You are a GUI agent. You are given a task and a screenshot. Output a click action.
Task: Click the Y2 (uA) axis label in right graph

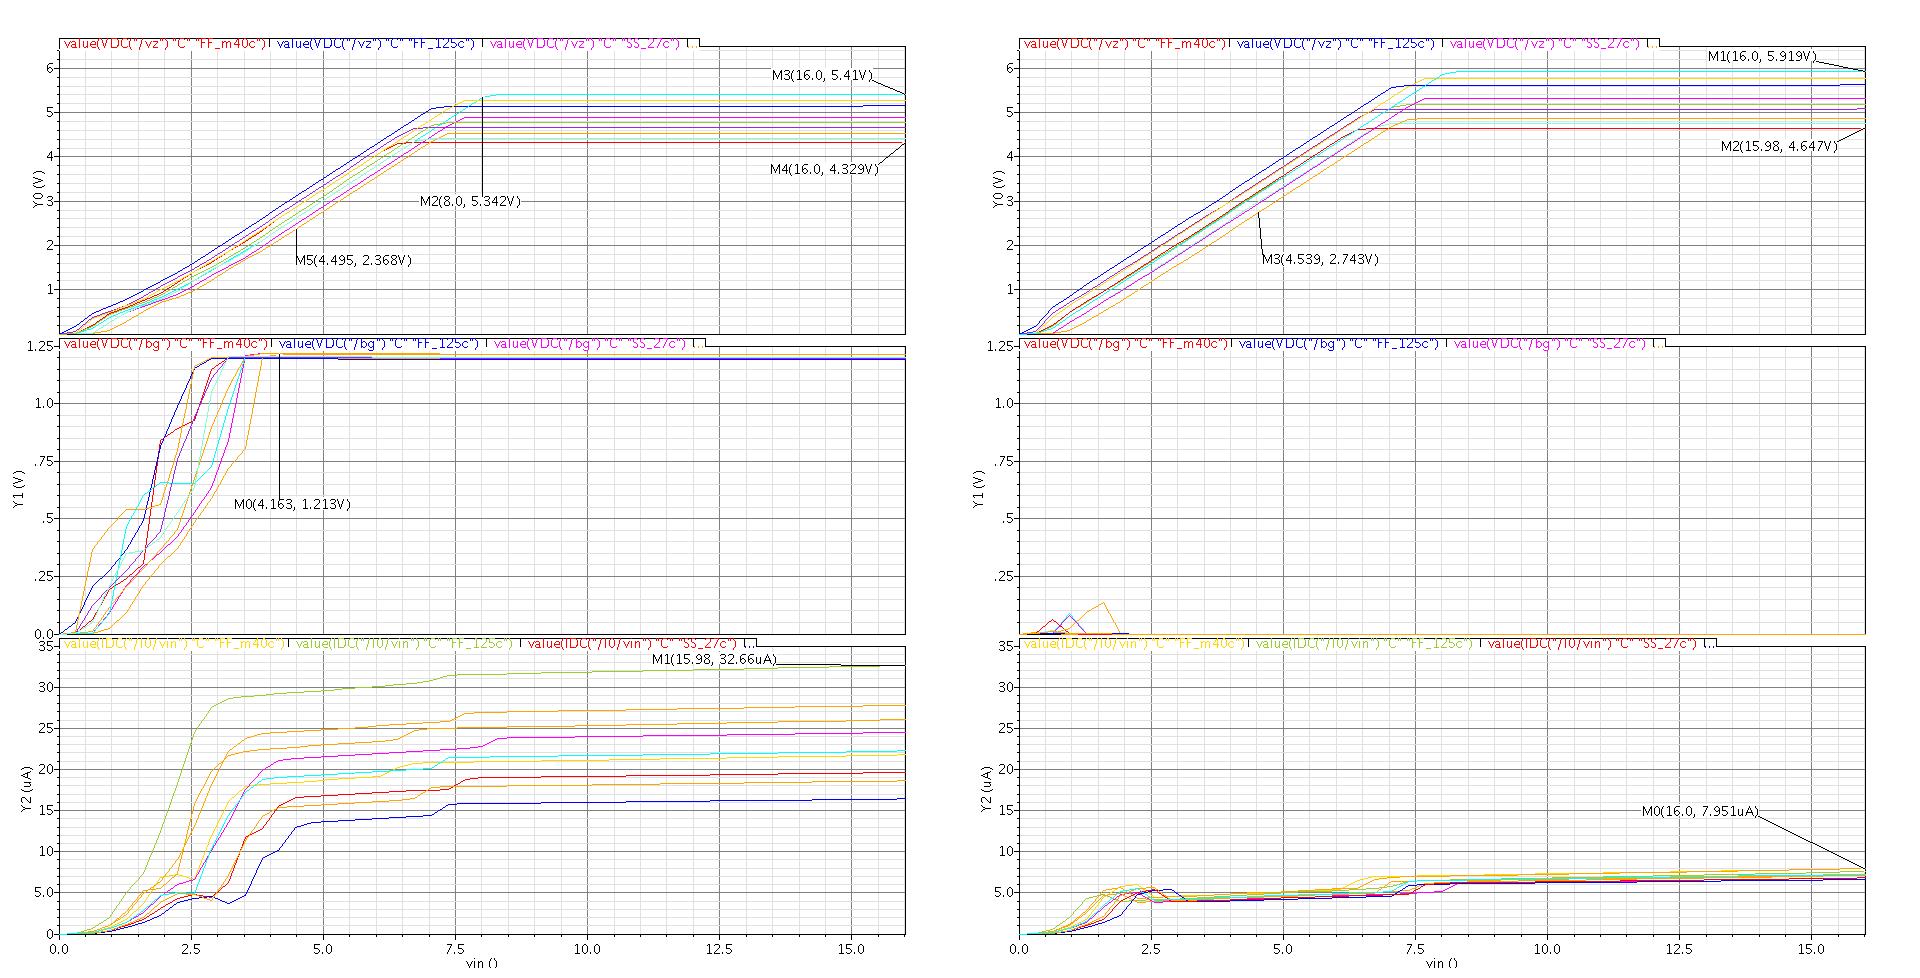[x=986, y=789]
